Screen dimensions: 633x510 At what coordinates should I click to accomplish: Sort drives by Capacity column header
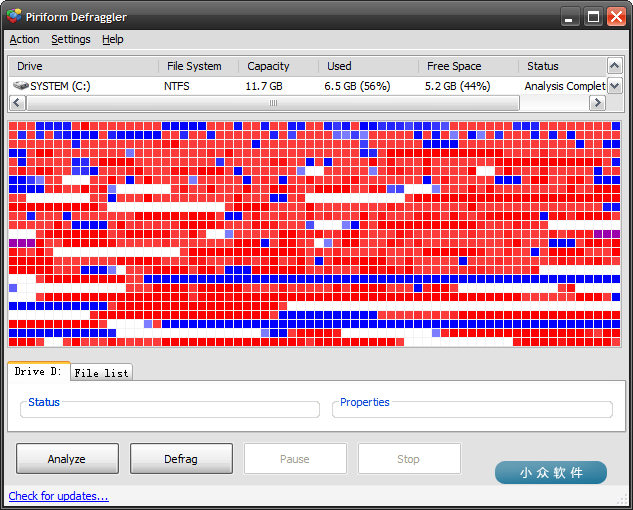point(268,66)
